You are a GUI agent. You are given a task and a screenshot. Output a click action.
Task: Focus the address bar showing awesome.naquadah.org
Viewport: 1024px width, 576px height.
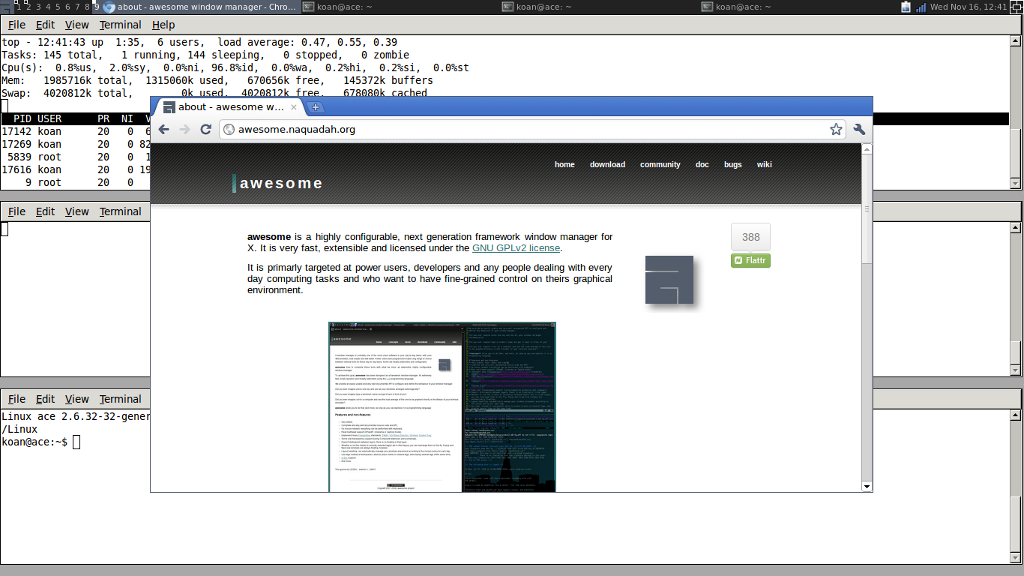520,129
